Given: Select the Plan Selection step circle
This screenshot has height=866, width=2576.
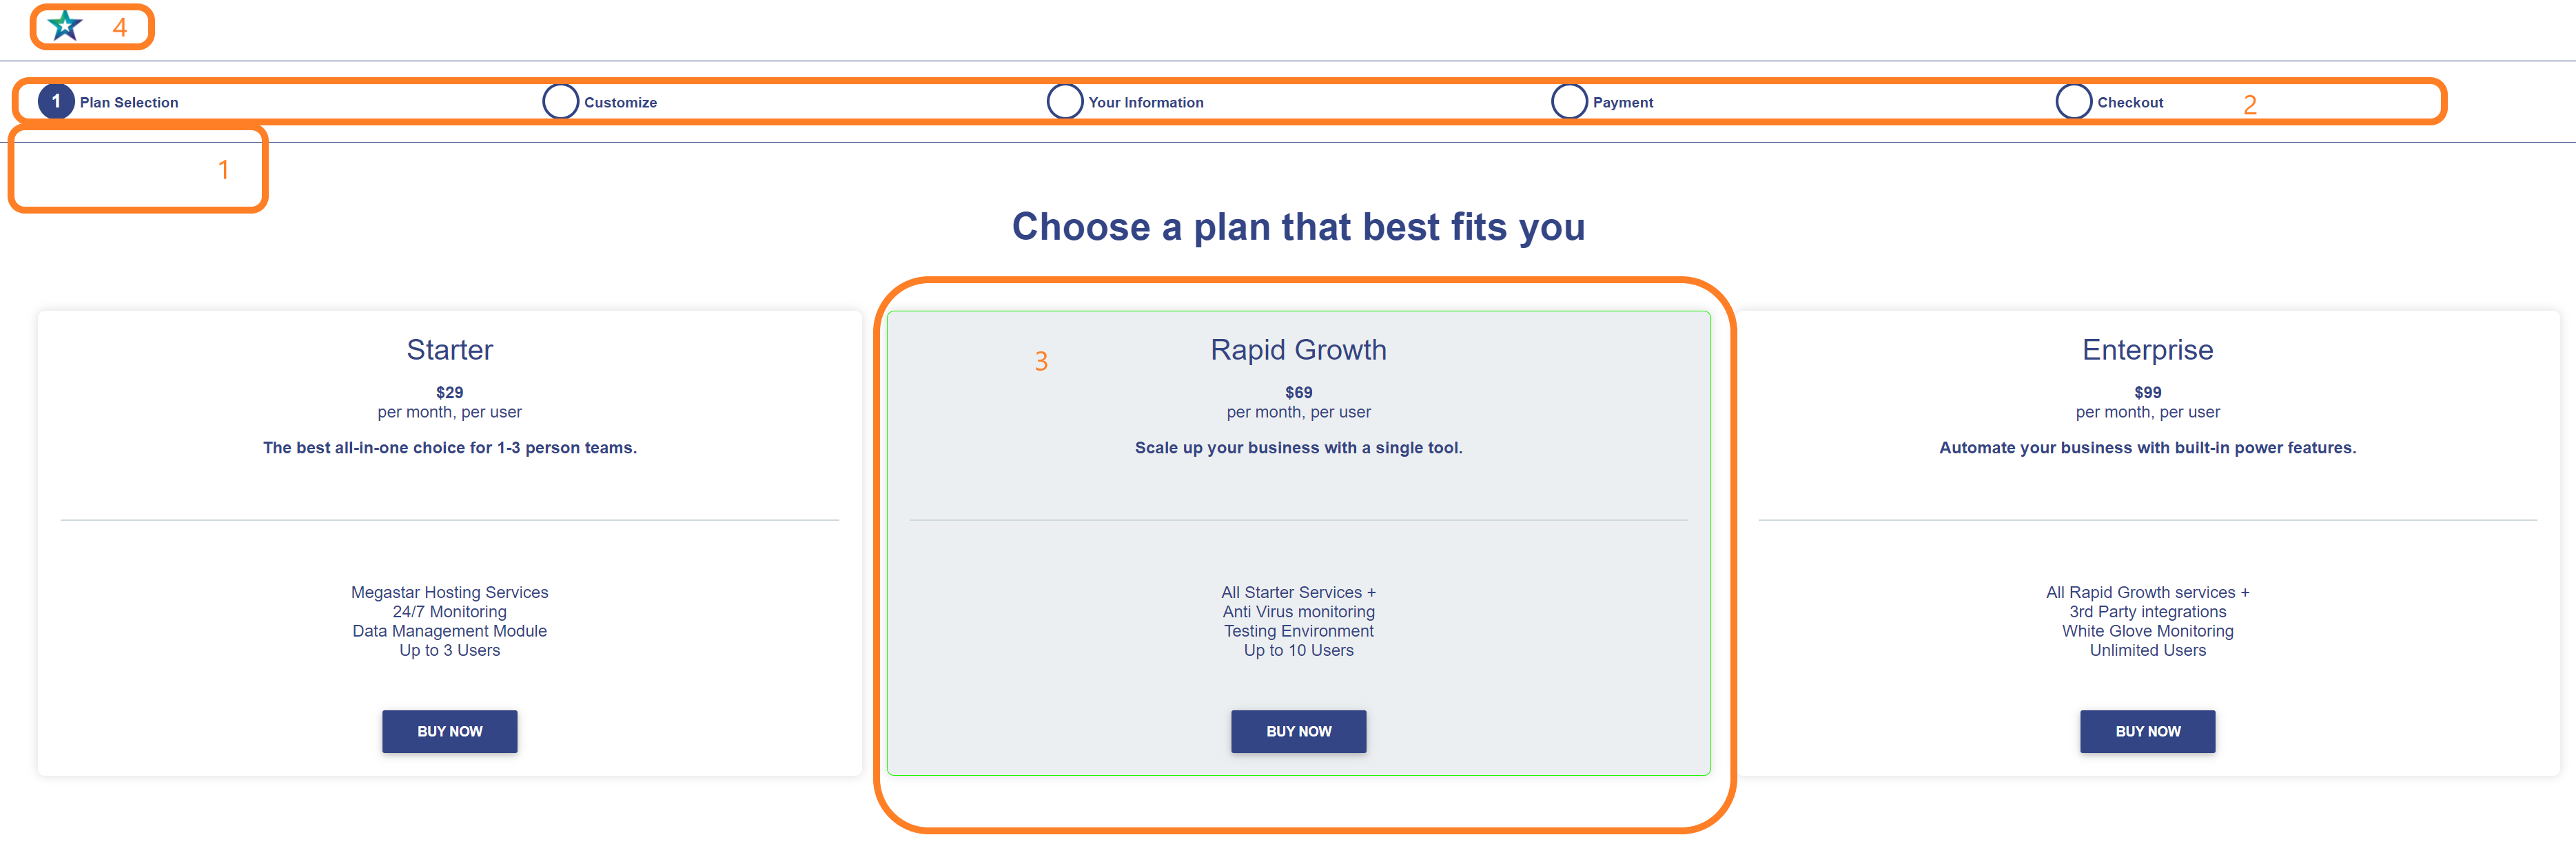Looking at the screenshot, I should [x=56, y=101].
